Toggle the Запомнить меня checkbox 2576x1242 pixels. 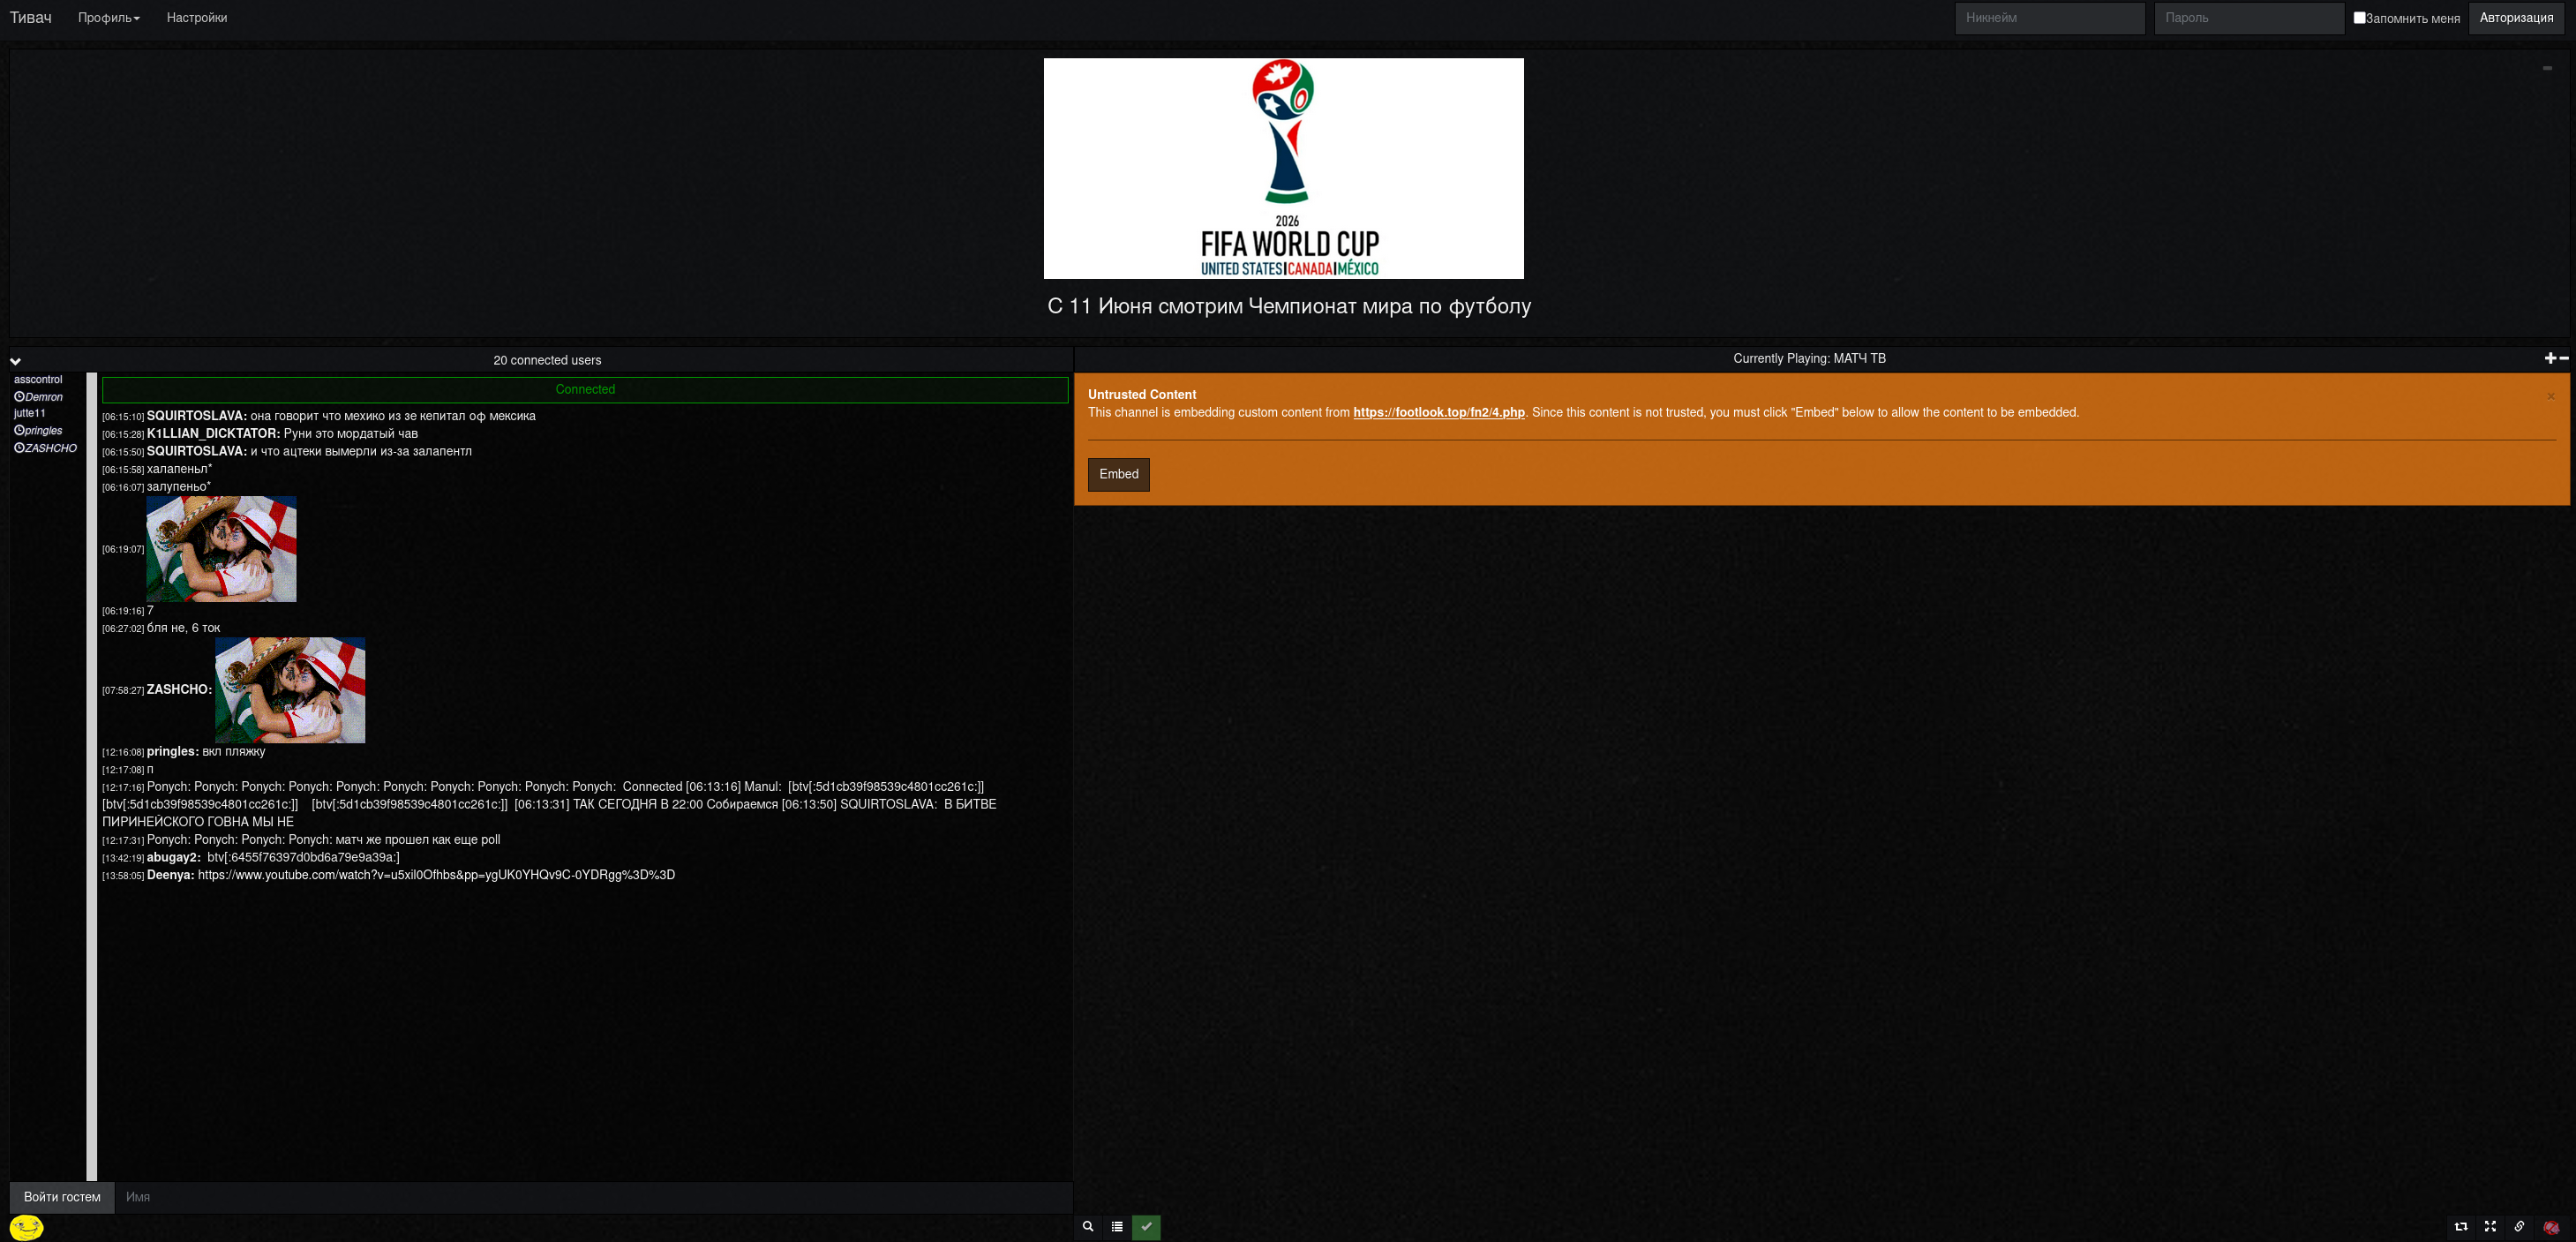pyautogui.click(x=2359, y=17)
